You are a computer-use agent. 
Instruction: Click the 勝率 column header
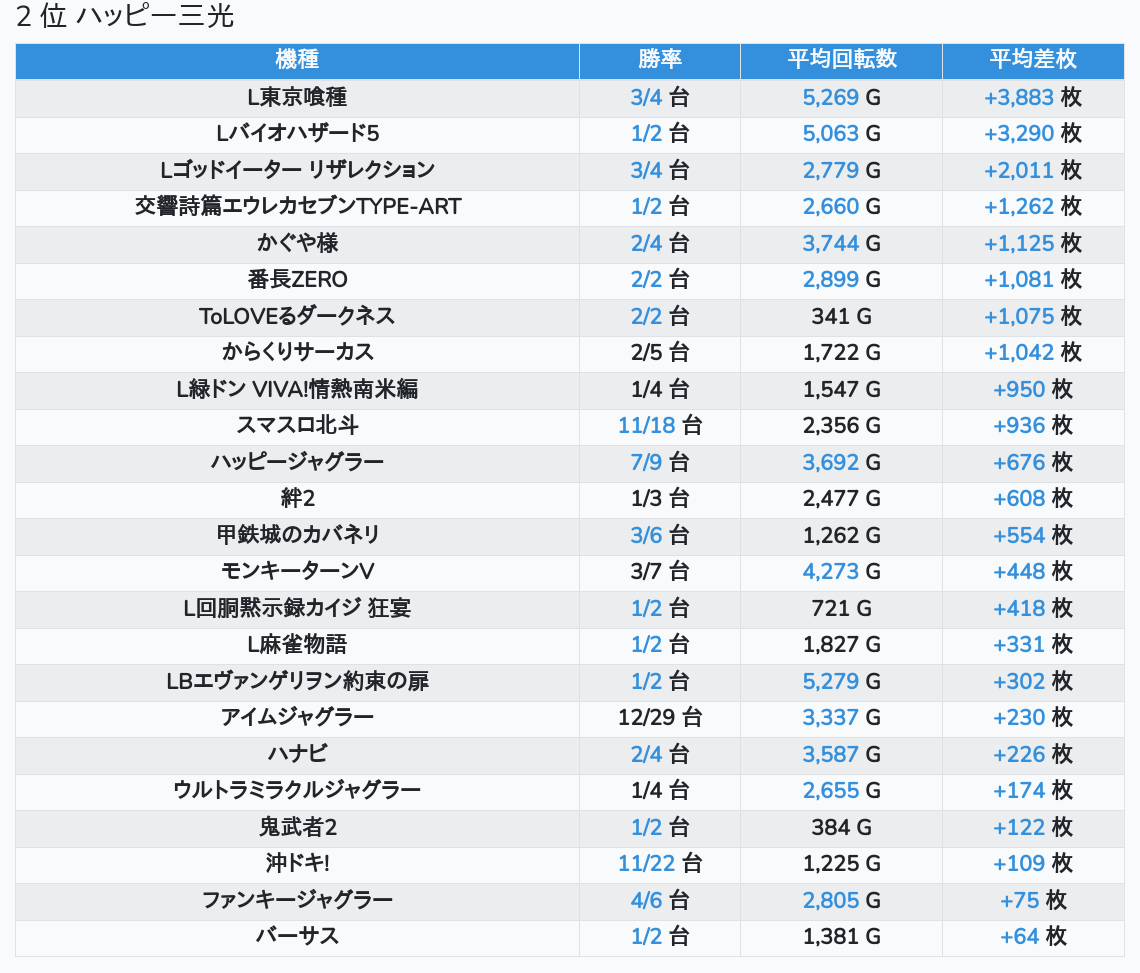pos(659,60)
